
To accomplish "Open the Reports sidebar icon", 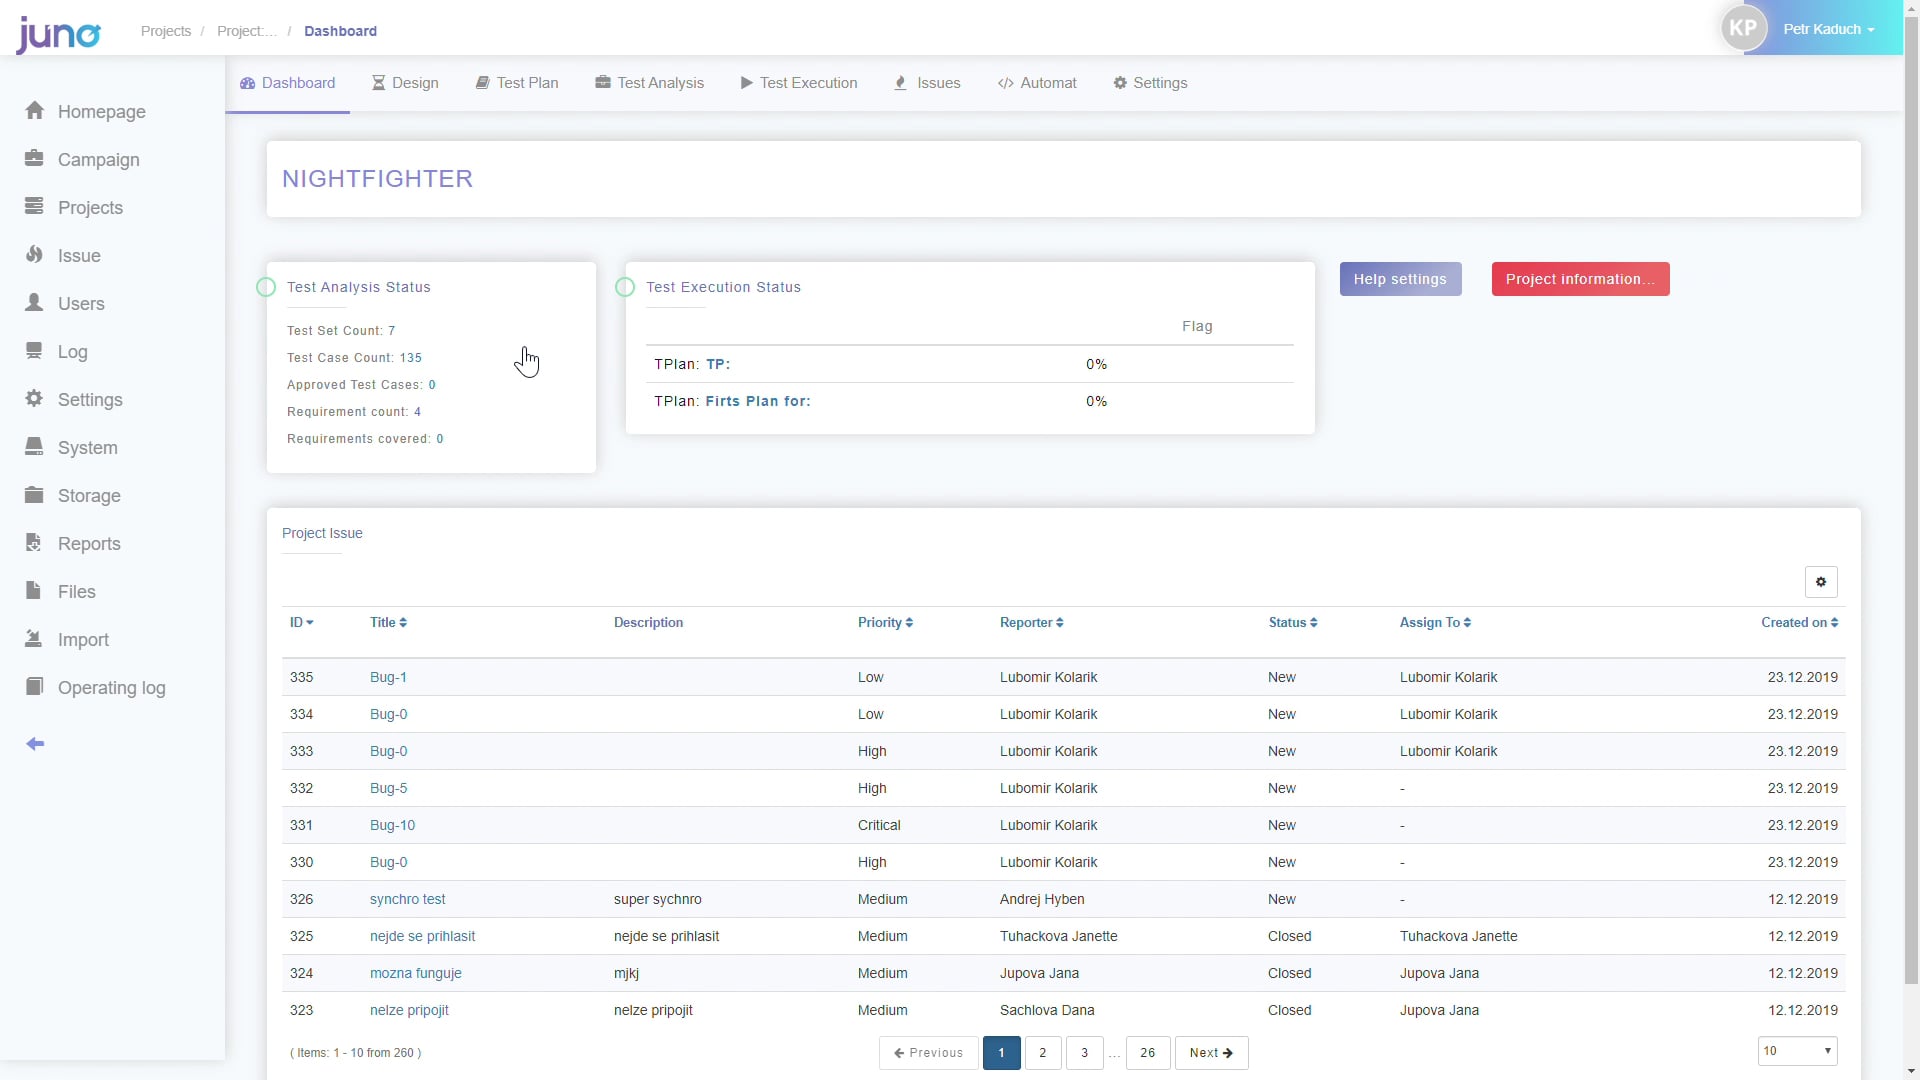I will 35,543.
